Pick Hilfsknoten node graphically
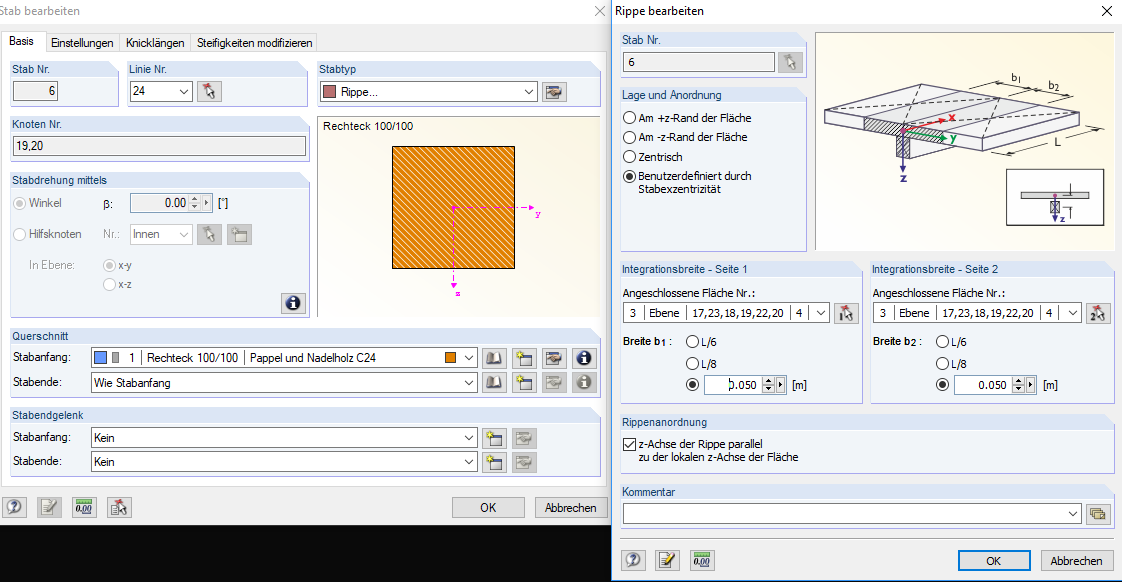The width and height of the screenshot is (1122, 582). pos(209,234)
